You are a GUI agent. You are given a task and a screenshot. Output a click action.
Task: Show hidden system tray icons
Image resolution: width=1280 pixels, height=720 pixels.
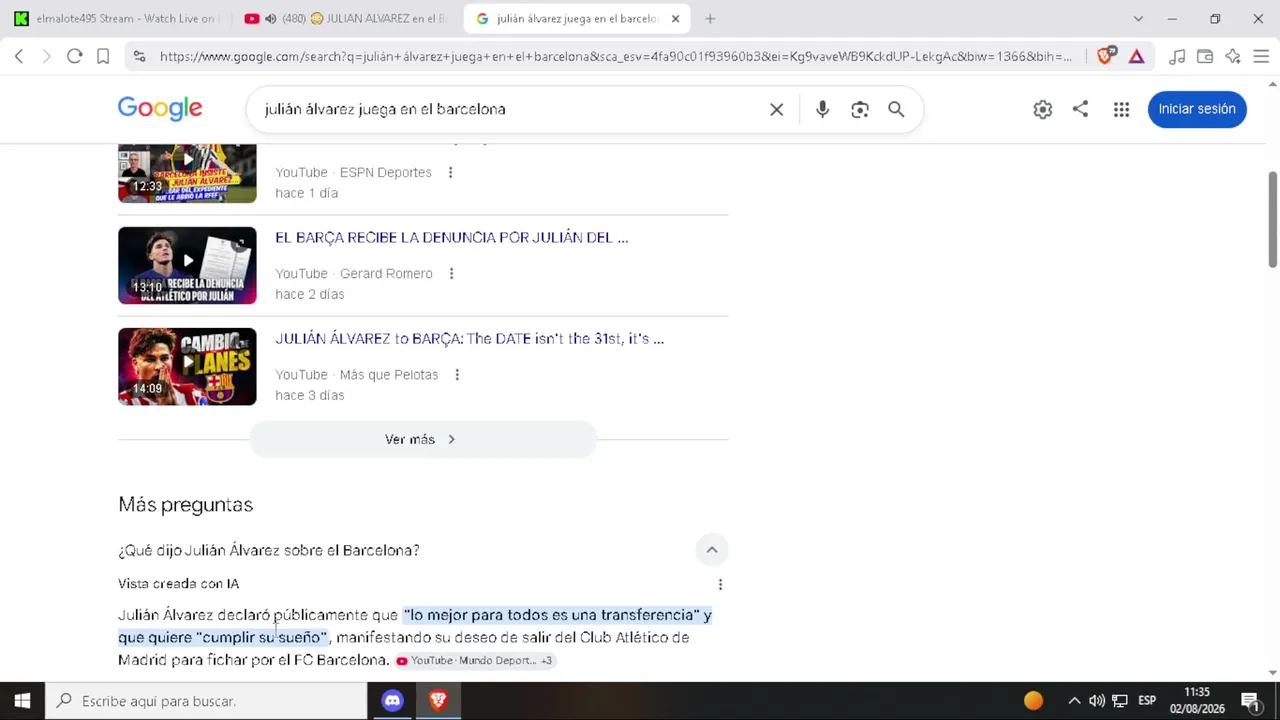1074,701
